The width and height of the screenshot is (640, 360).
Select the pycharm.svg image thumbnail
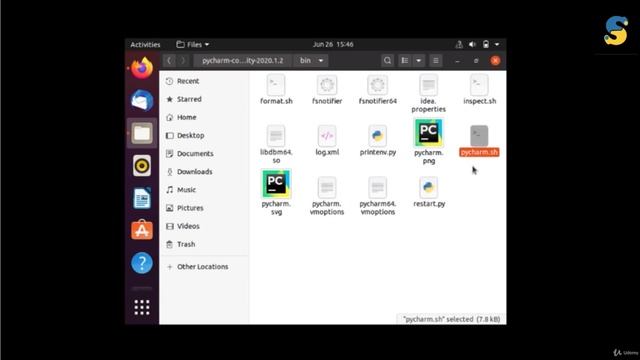pos(276,184)
